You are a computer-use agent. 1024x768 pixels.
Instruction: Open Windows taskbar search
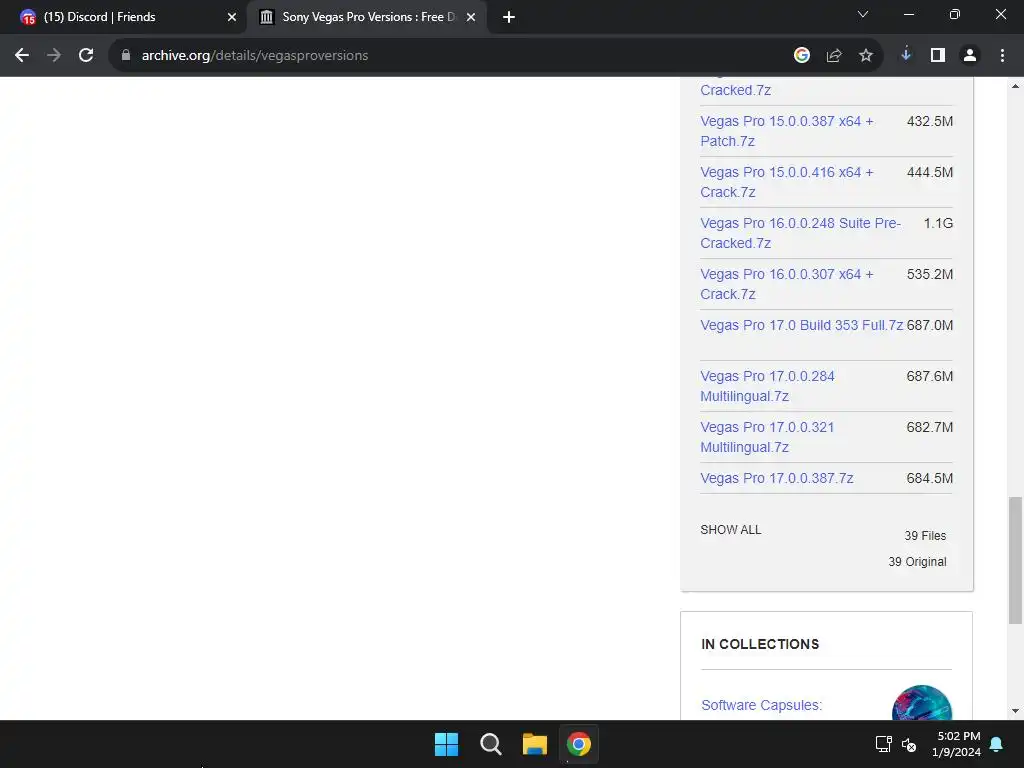click(490, 744)
